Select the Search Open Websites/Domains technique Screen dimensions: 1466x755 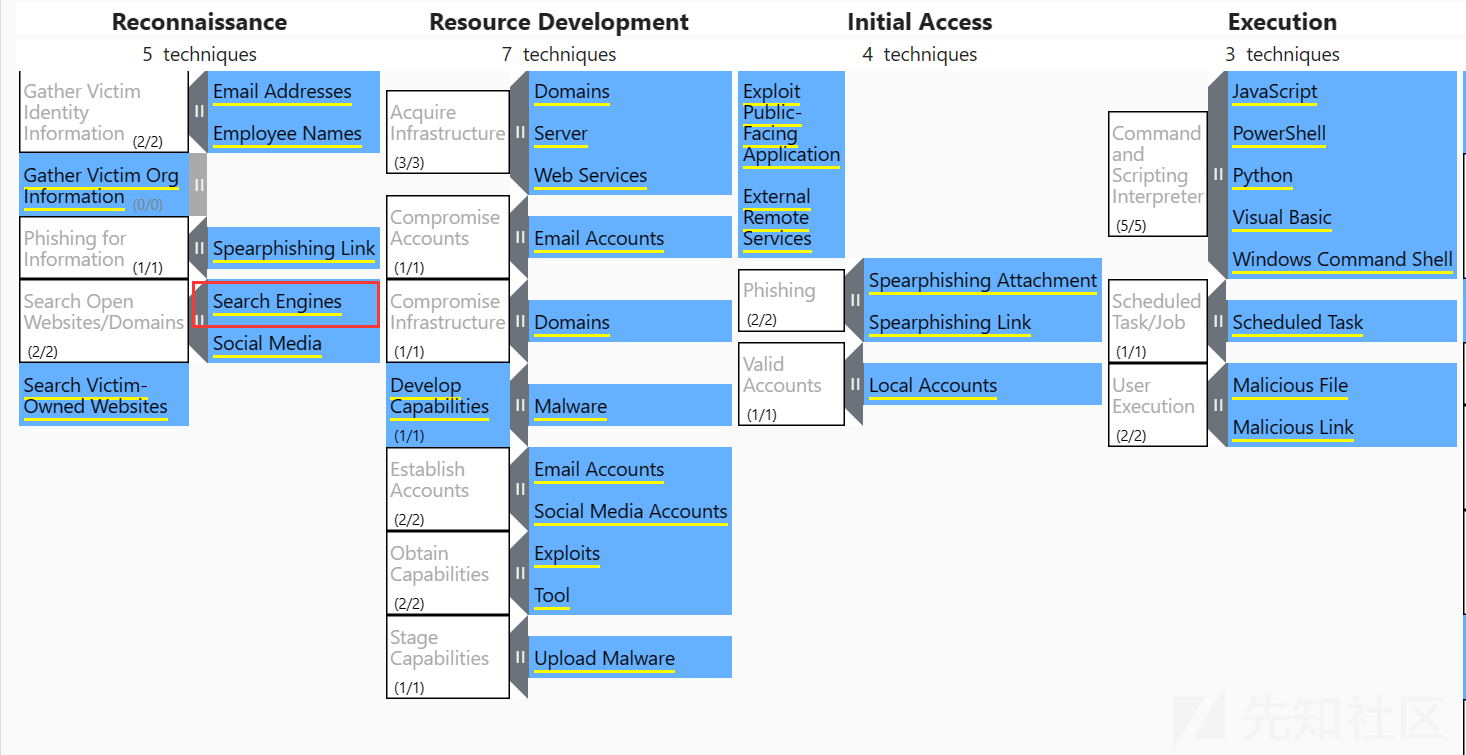click(103, 321)
